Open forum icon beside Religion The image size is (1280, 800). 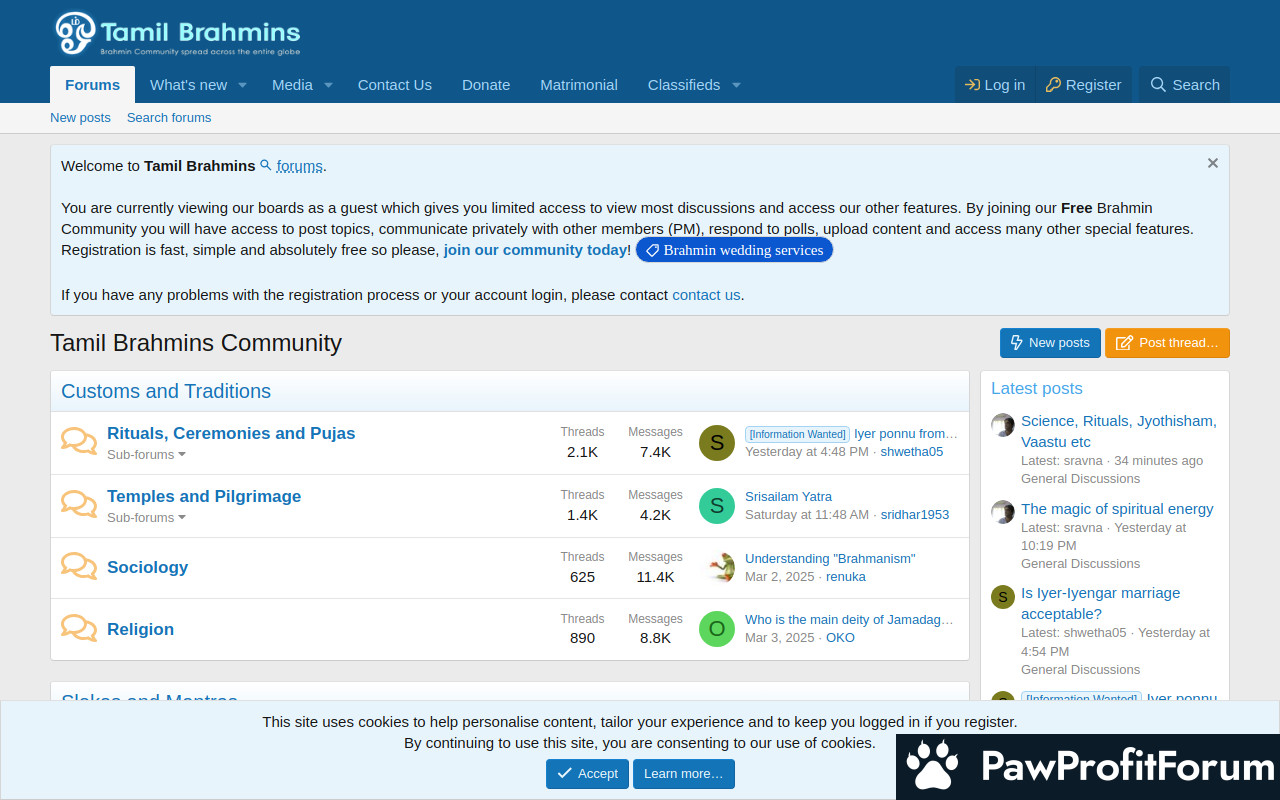pos(79,629)
